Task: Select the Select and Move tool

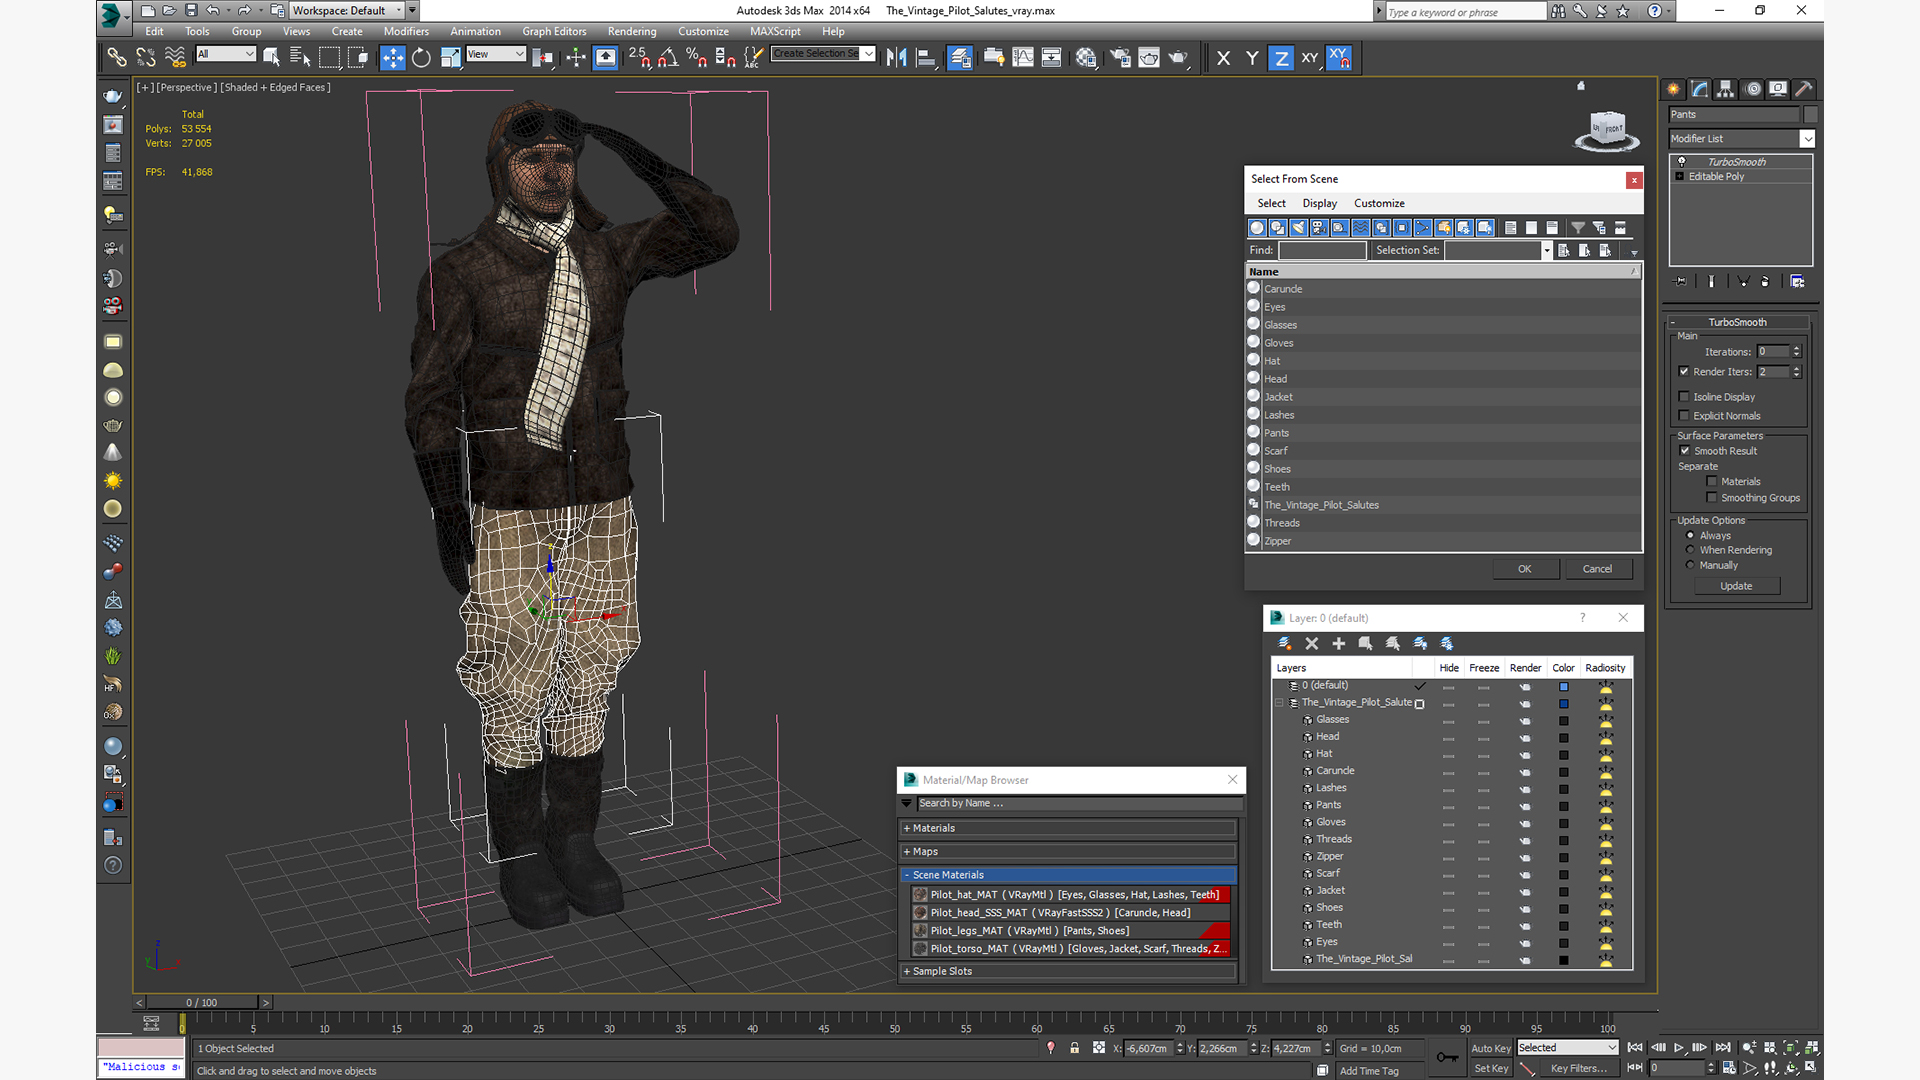Action: click(392, 58)
